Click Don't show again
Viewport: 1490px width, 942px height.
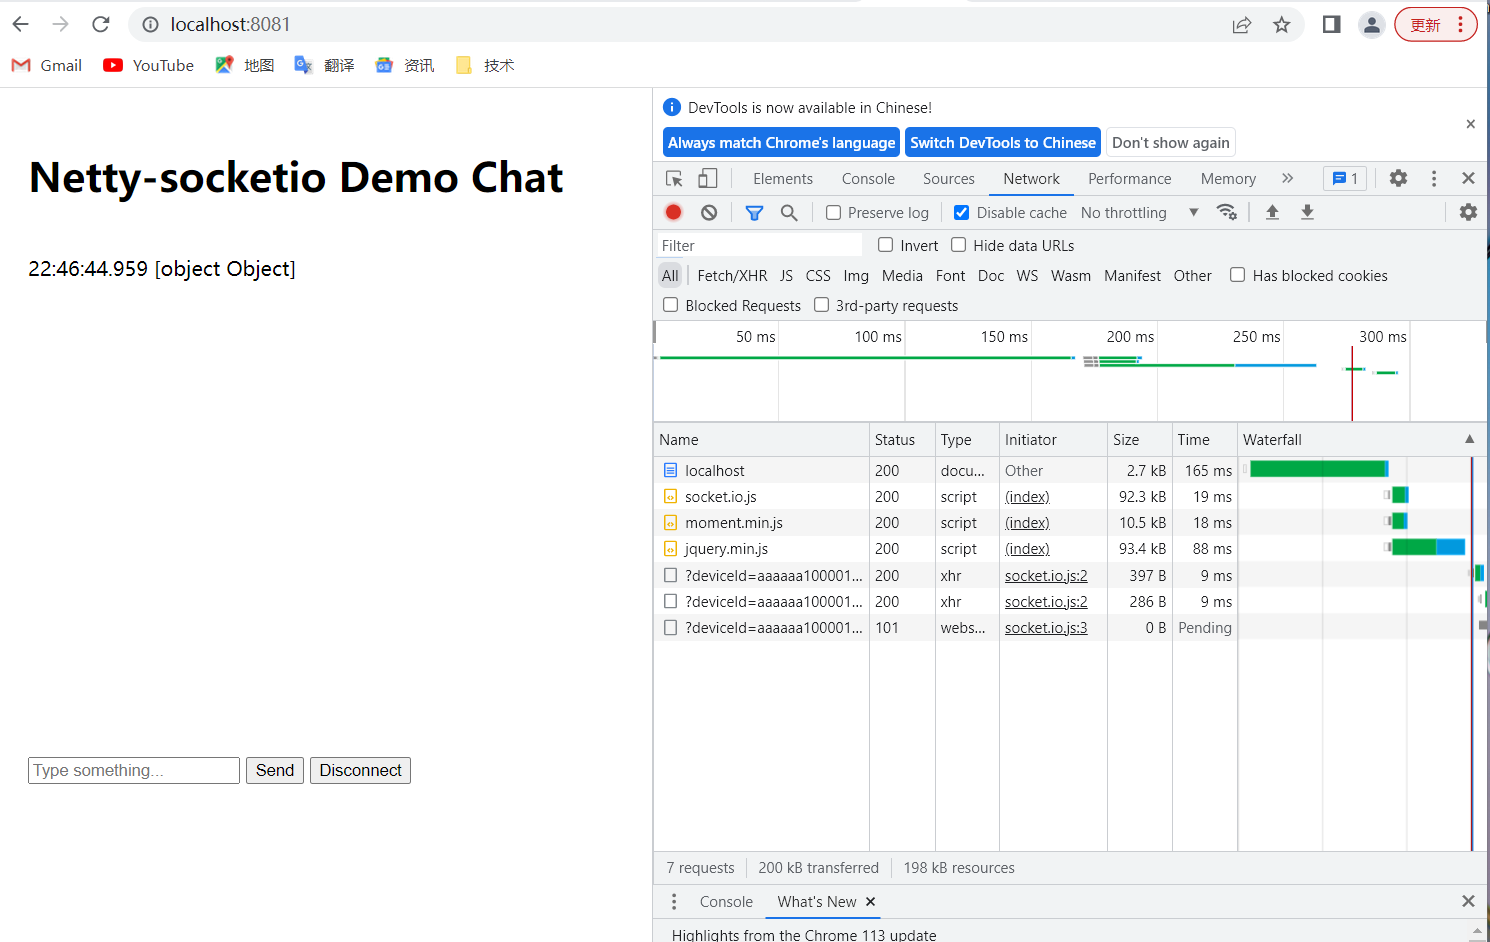[x=1170, y=142]
